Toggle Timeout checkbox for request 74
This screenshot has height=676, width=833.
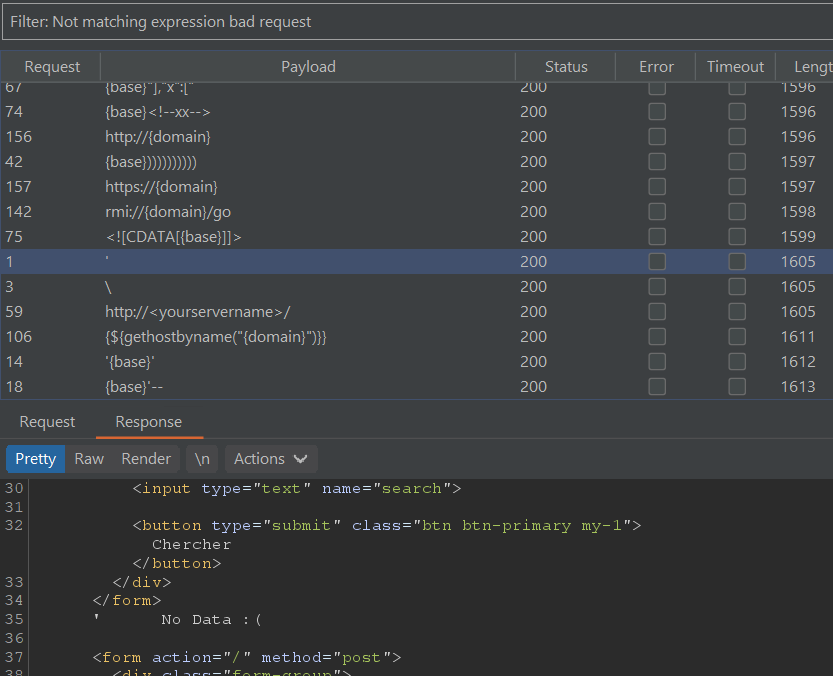(737, 112)
